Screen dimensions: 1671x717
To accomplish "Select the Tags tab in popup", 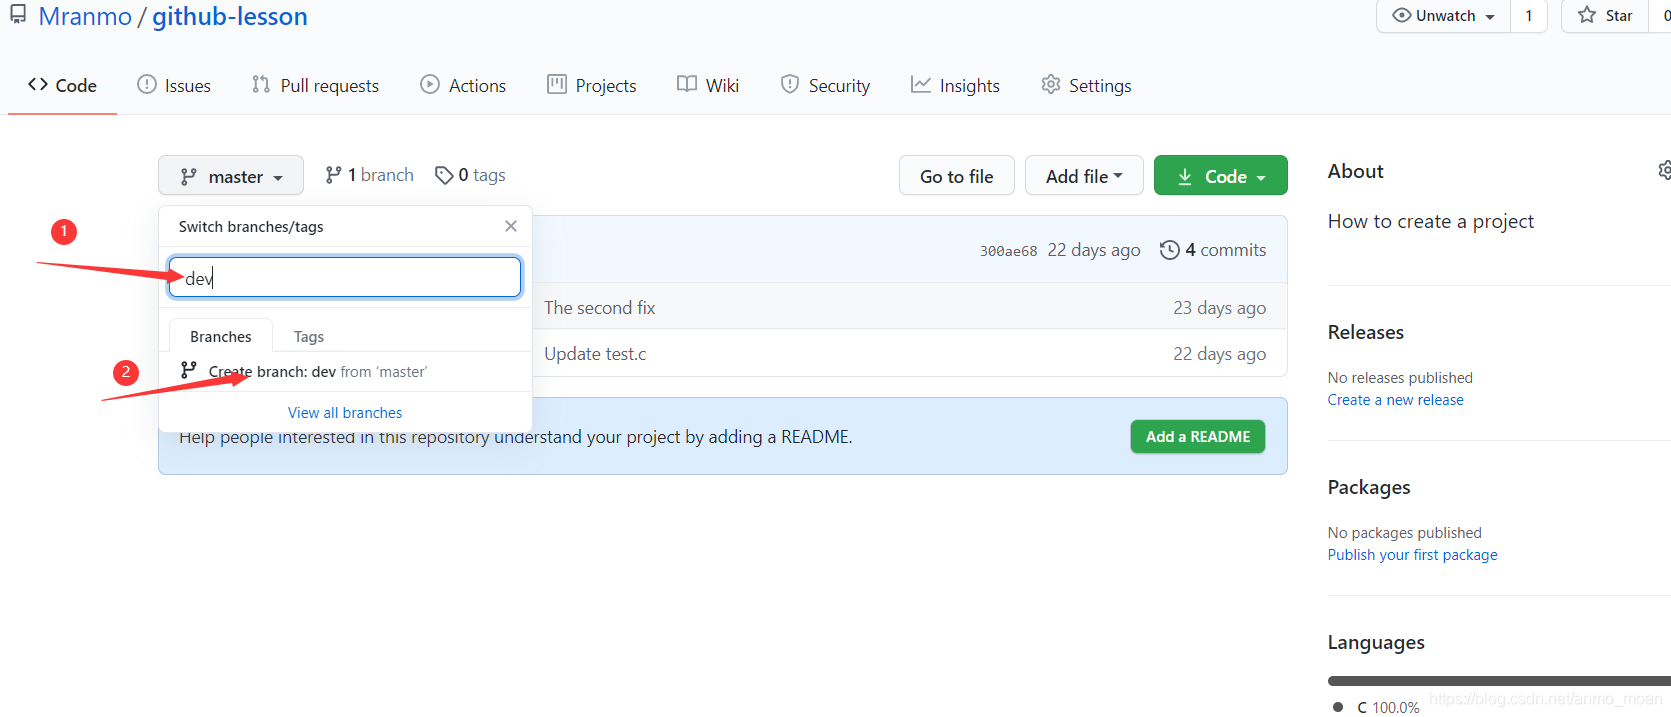I will click(x=309, y=336).
